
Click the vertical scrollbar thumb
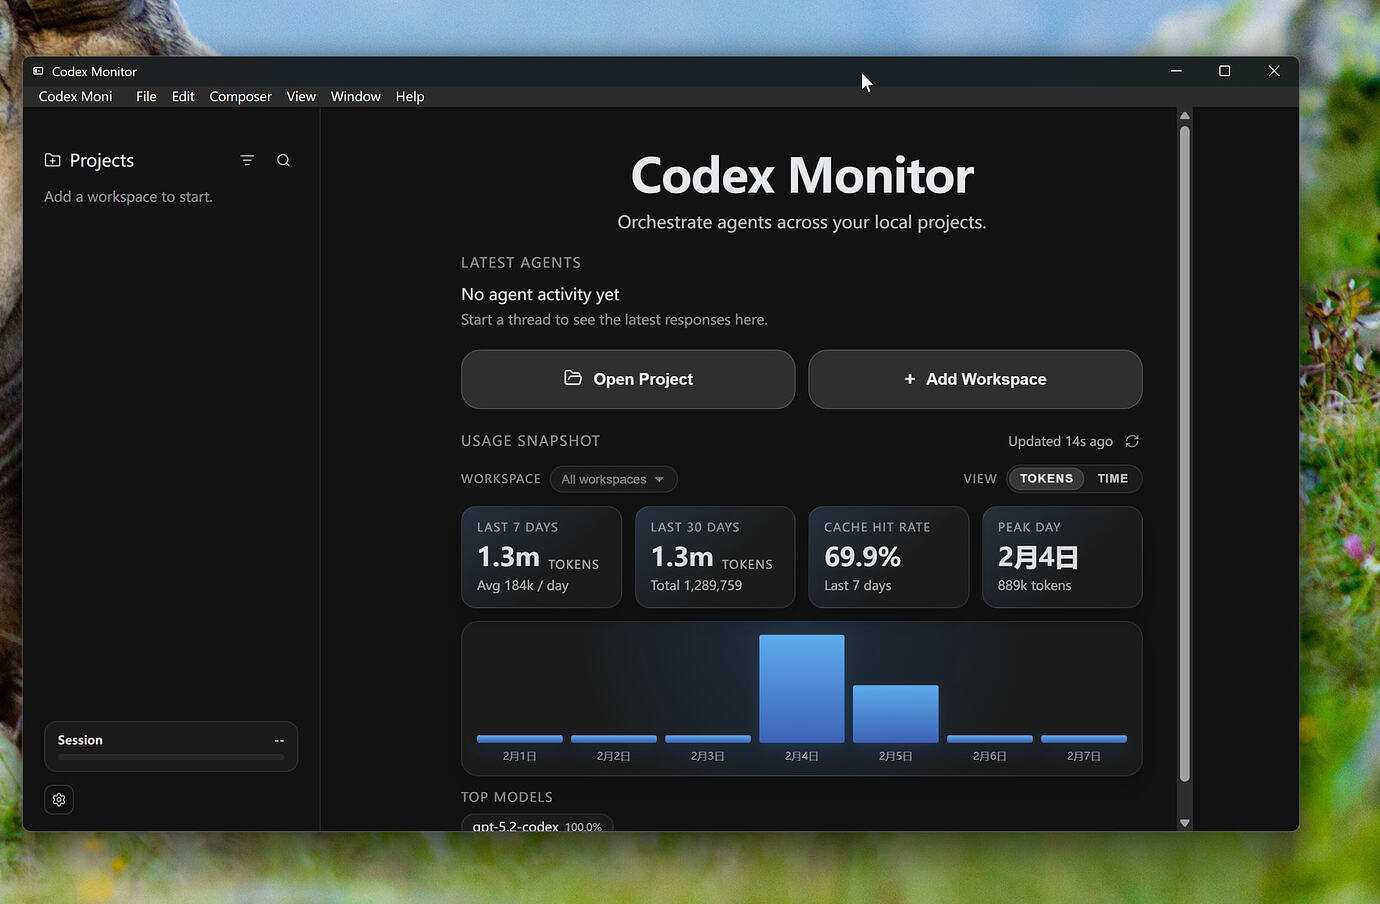pyautogui.click(x=1185, y=453)
